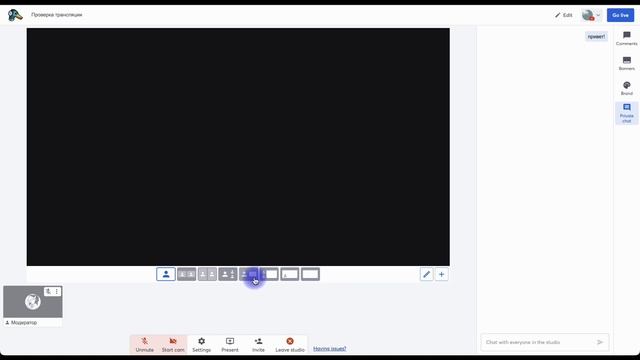Viewport: 640px width, 360px height.
Task: Select the screen with corner person layout
Action: [x=290, y=274]
